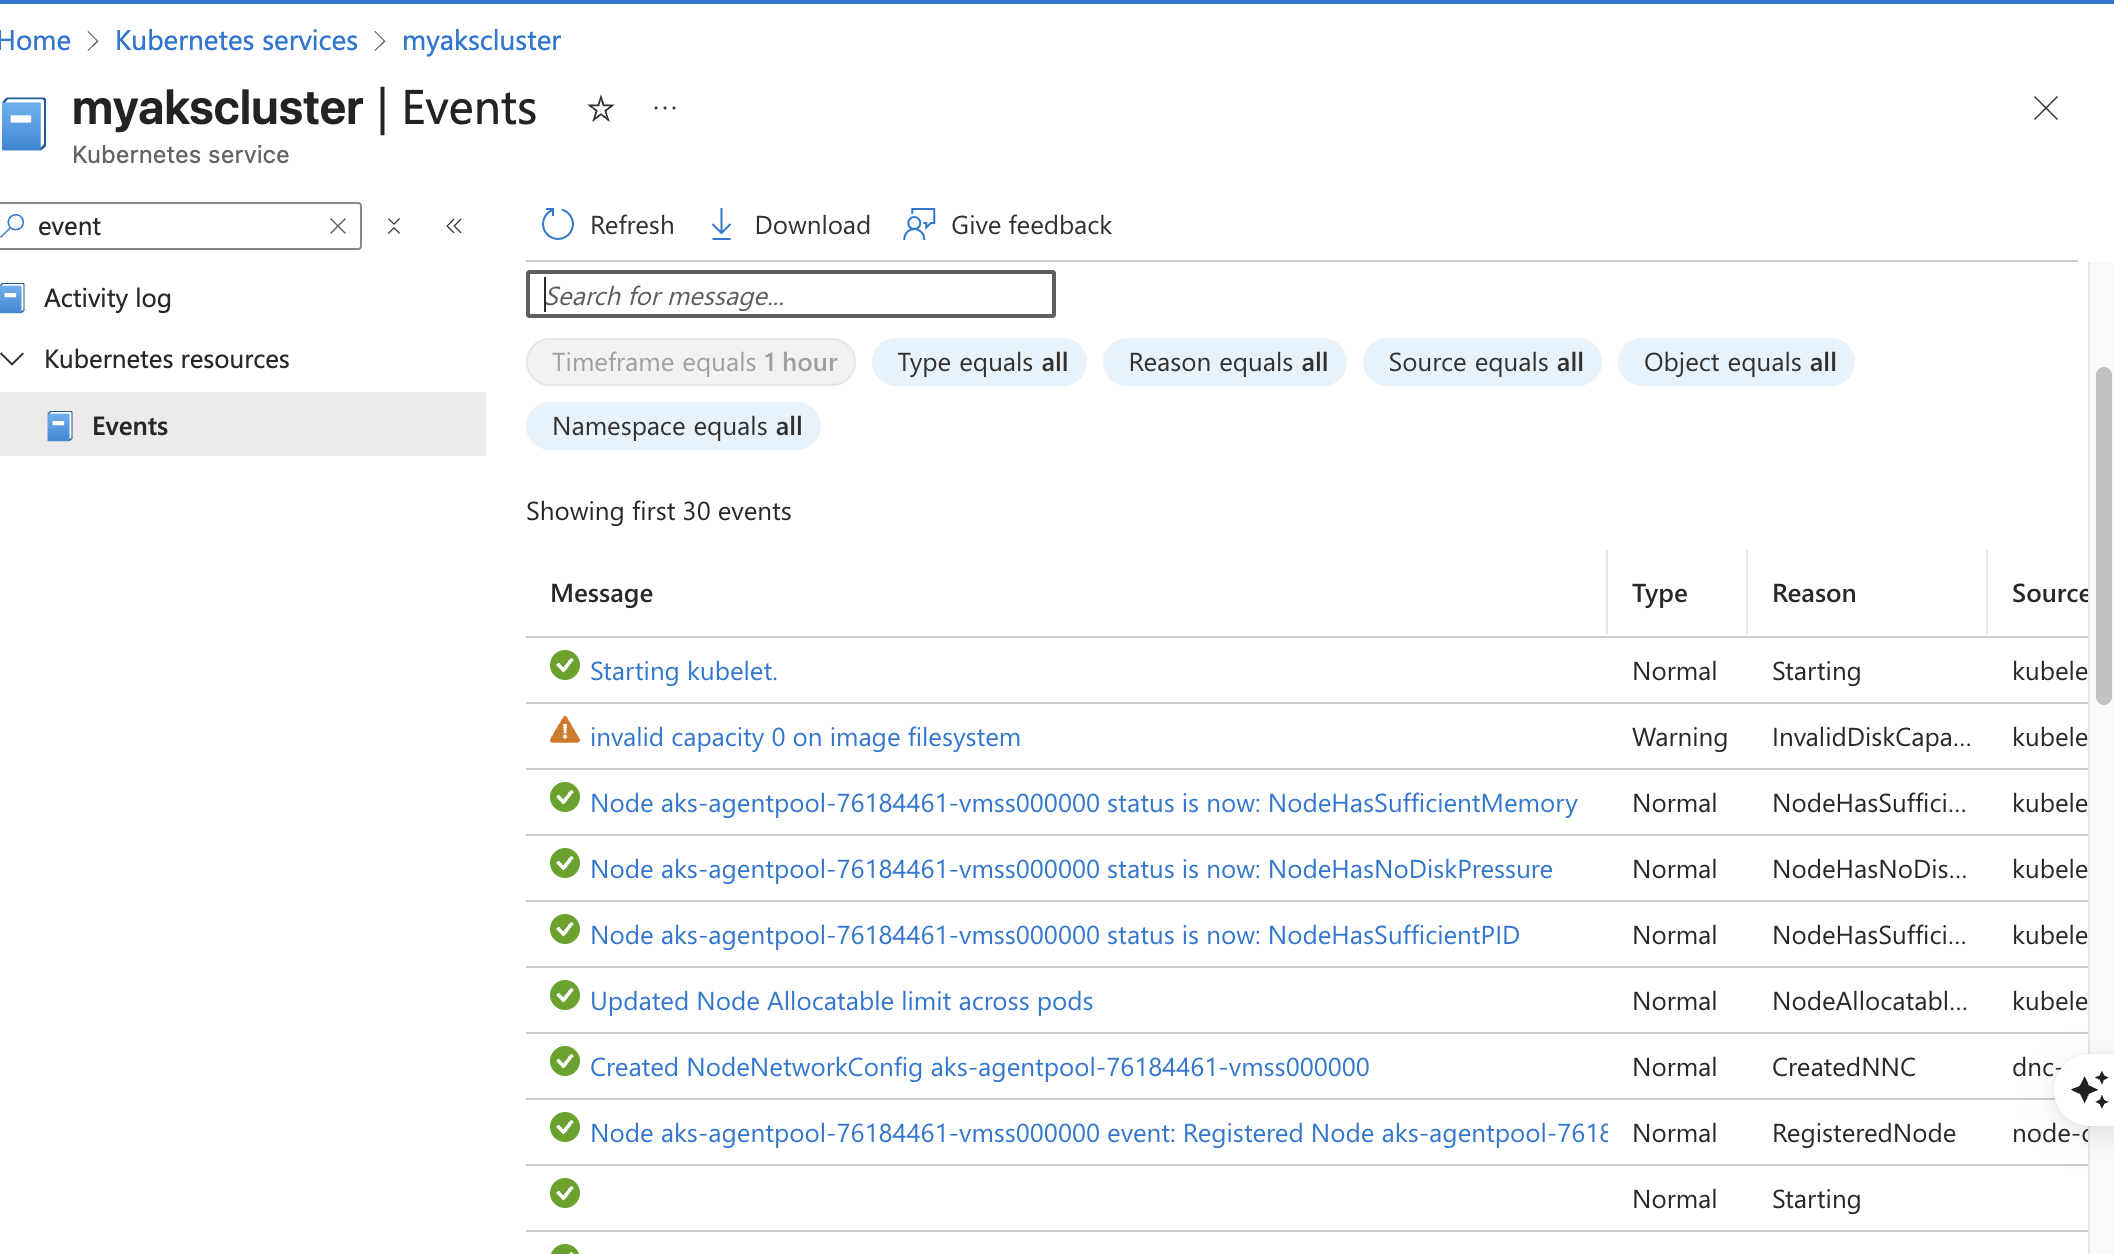Open Namespace equals all filter
The width and height of the screenshot is (2114, 1254).
coord(676,426)
